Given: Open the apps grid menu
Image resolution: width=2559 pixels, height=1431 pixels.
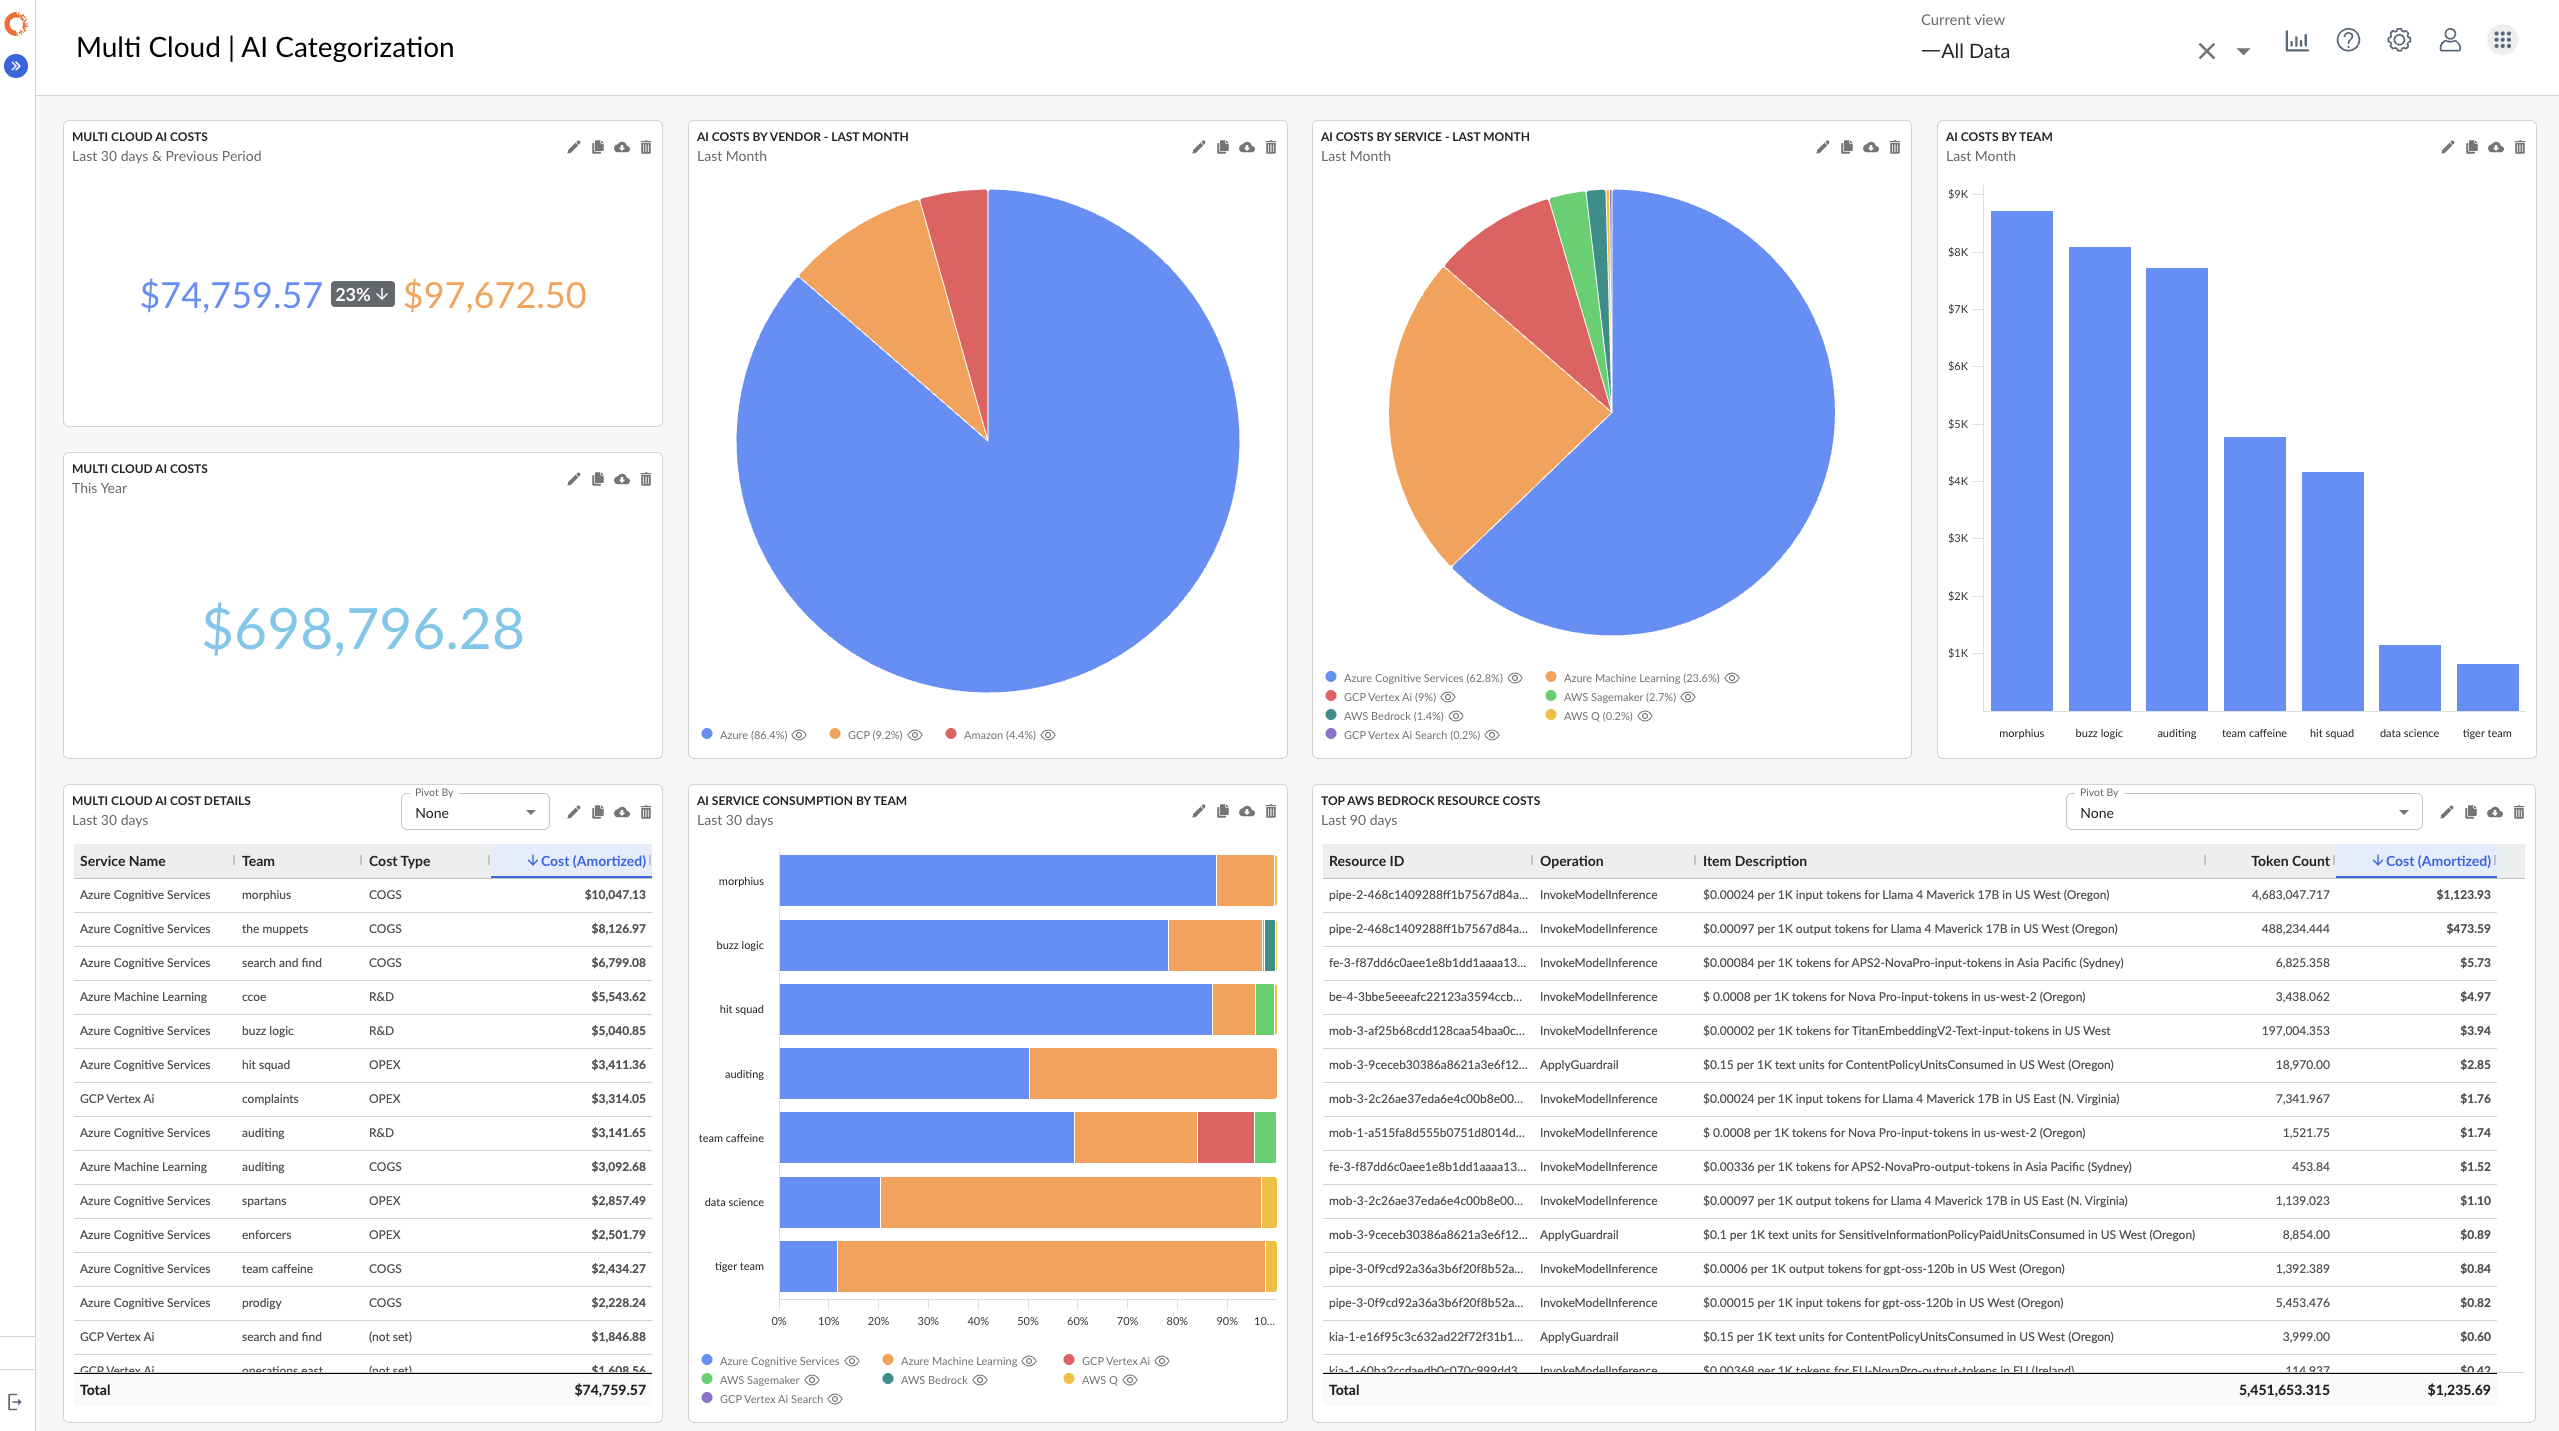Looking at the screenshot, I should [x=2502, y=41].
